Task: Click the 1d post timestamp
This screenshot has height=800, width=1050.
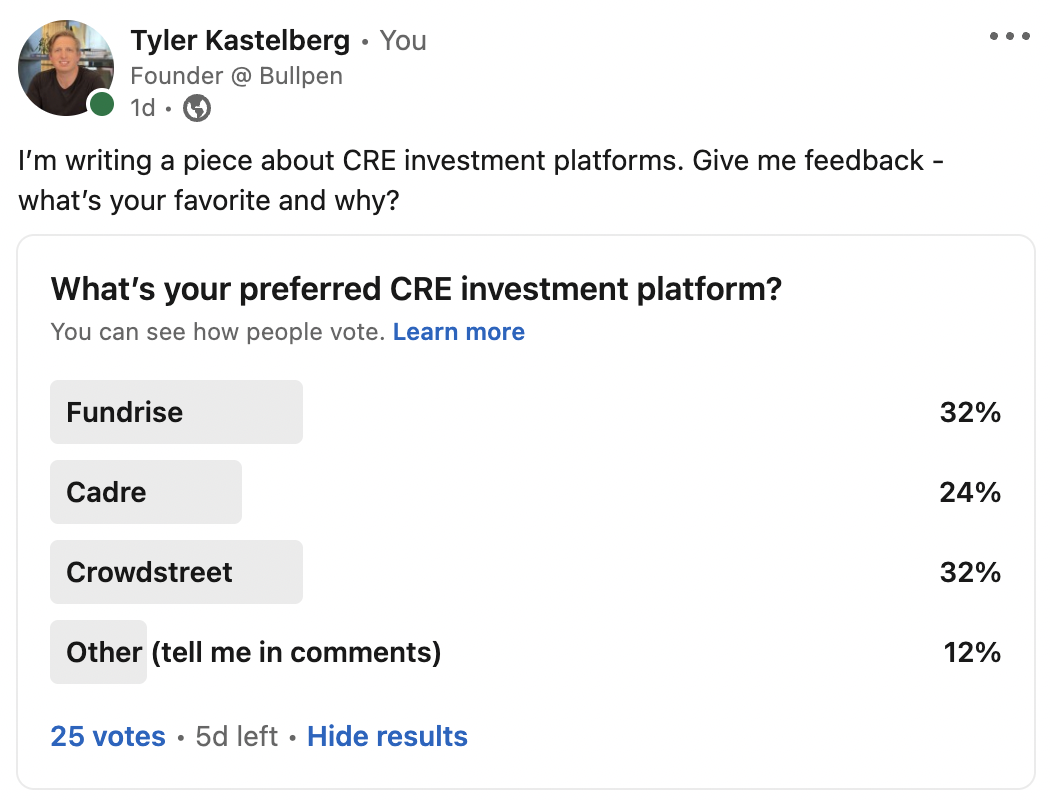Action: pos(143,108)
